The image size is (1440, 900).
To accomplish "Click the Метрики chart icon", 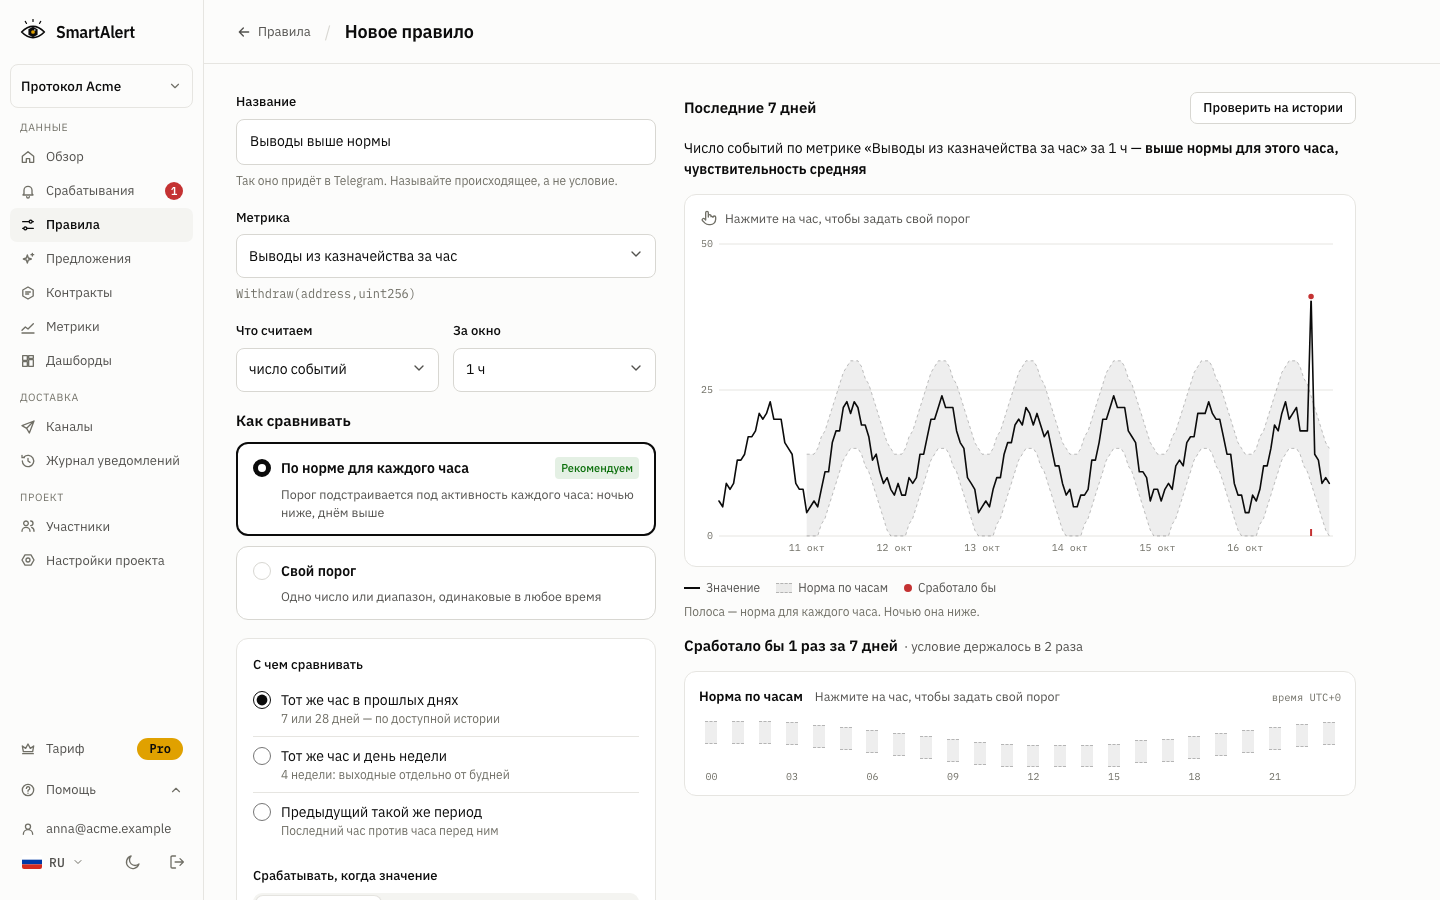I will 28,327.
